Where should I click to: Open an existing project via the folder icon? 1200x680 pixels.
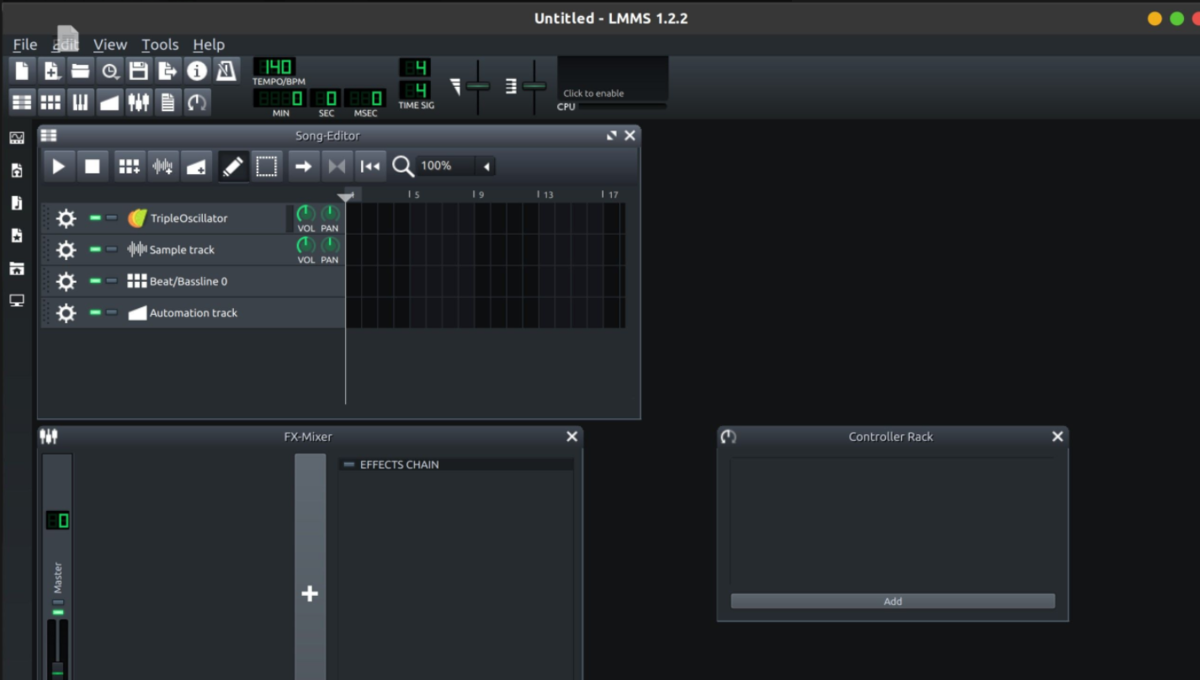80,70
